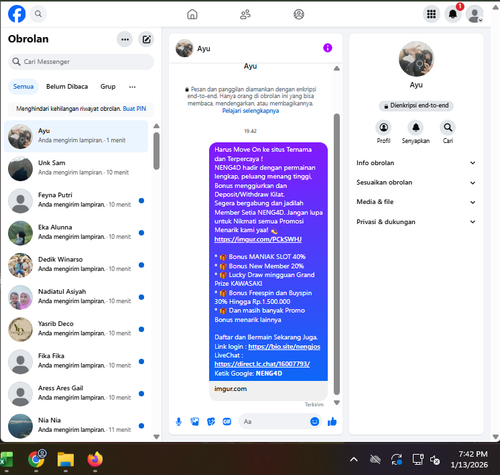Image resolution: width=500 pixels, height=475 pixels.
Task: Open the purple conversation info icon
Action: point(327,48)
